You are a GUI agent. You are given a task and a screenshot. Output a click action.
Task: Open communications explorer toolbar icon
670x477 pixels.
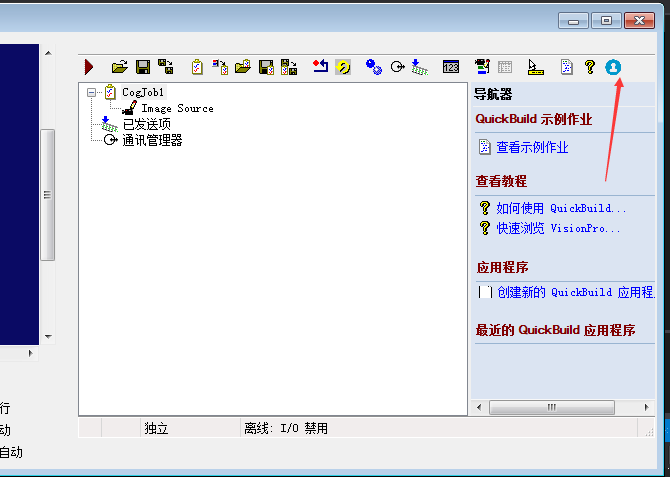coord(397,67)
